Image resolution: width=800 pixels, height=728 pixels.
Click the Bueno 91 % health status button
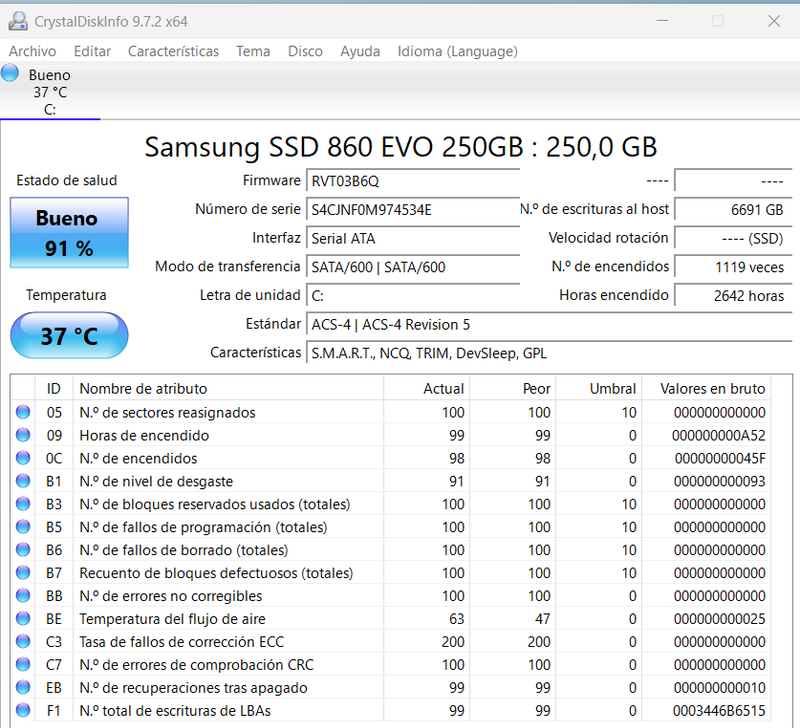69,232
